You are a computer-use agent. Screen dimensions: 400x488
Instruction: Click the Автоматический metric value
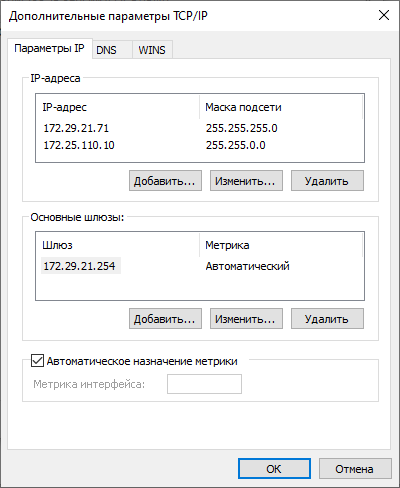(x=247, y=266)
